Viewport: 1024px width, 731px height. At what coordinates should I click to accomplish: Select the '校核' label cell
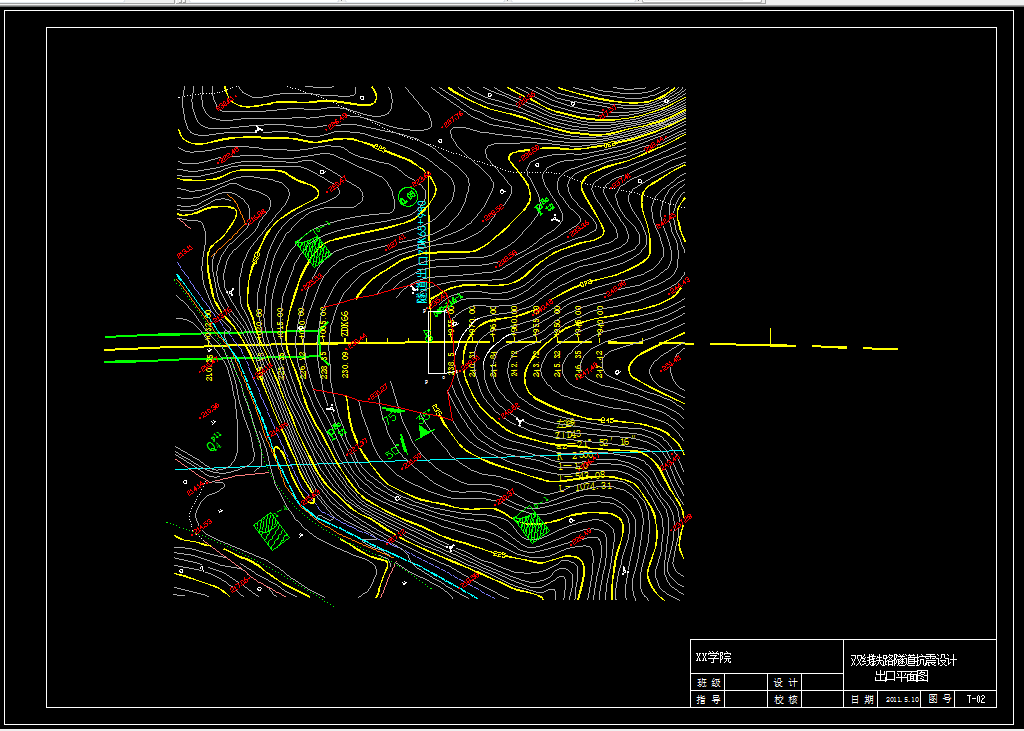click(x=786, y=700)
